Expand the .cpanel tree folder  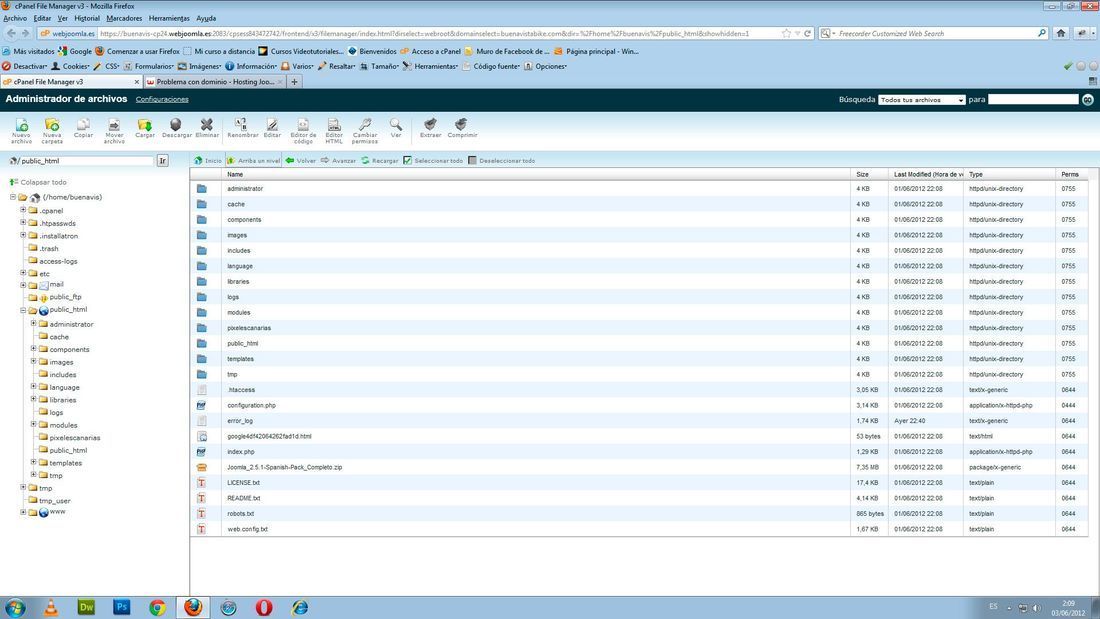click(x=23, y=210)
